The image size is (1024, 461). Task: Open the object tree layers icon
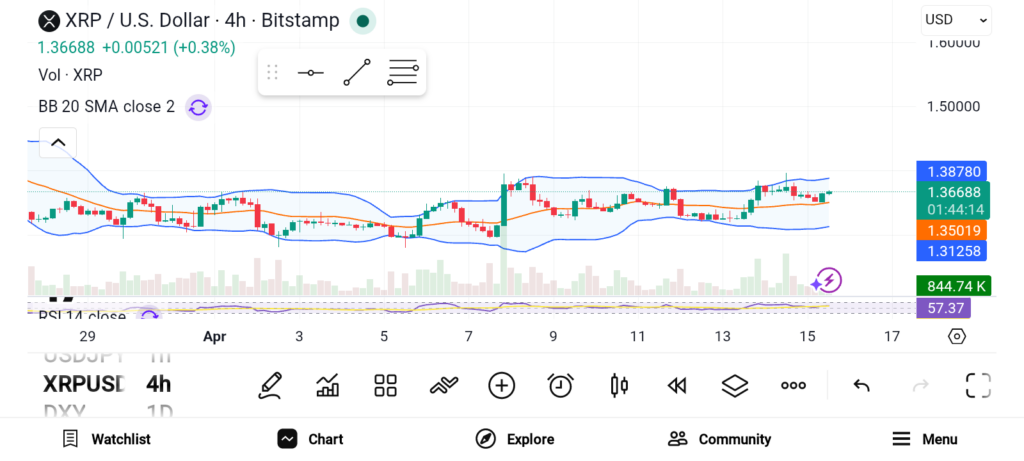pos(735,385)
